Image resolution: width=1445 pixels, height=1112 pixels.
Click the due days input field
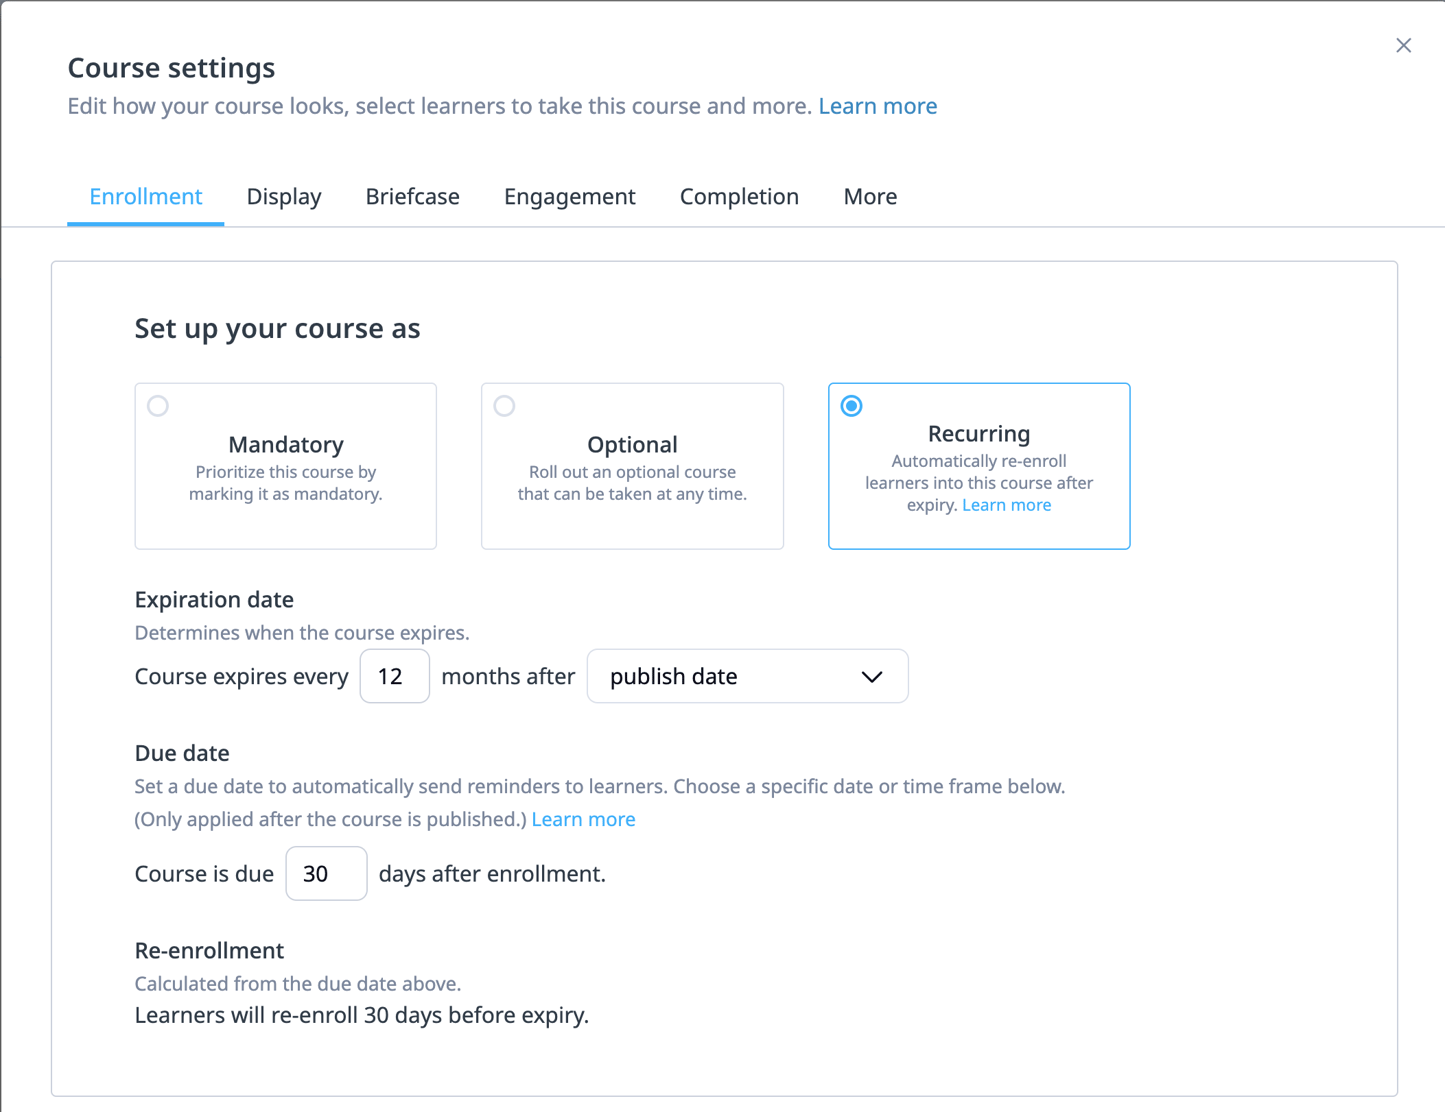tap(326, 874)
